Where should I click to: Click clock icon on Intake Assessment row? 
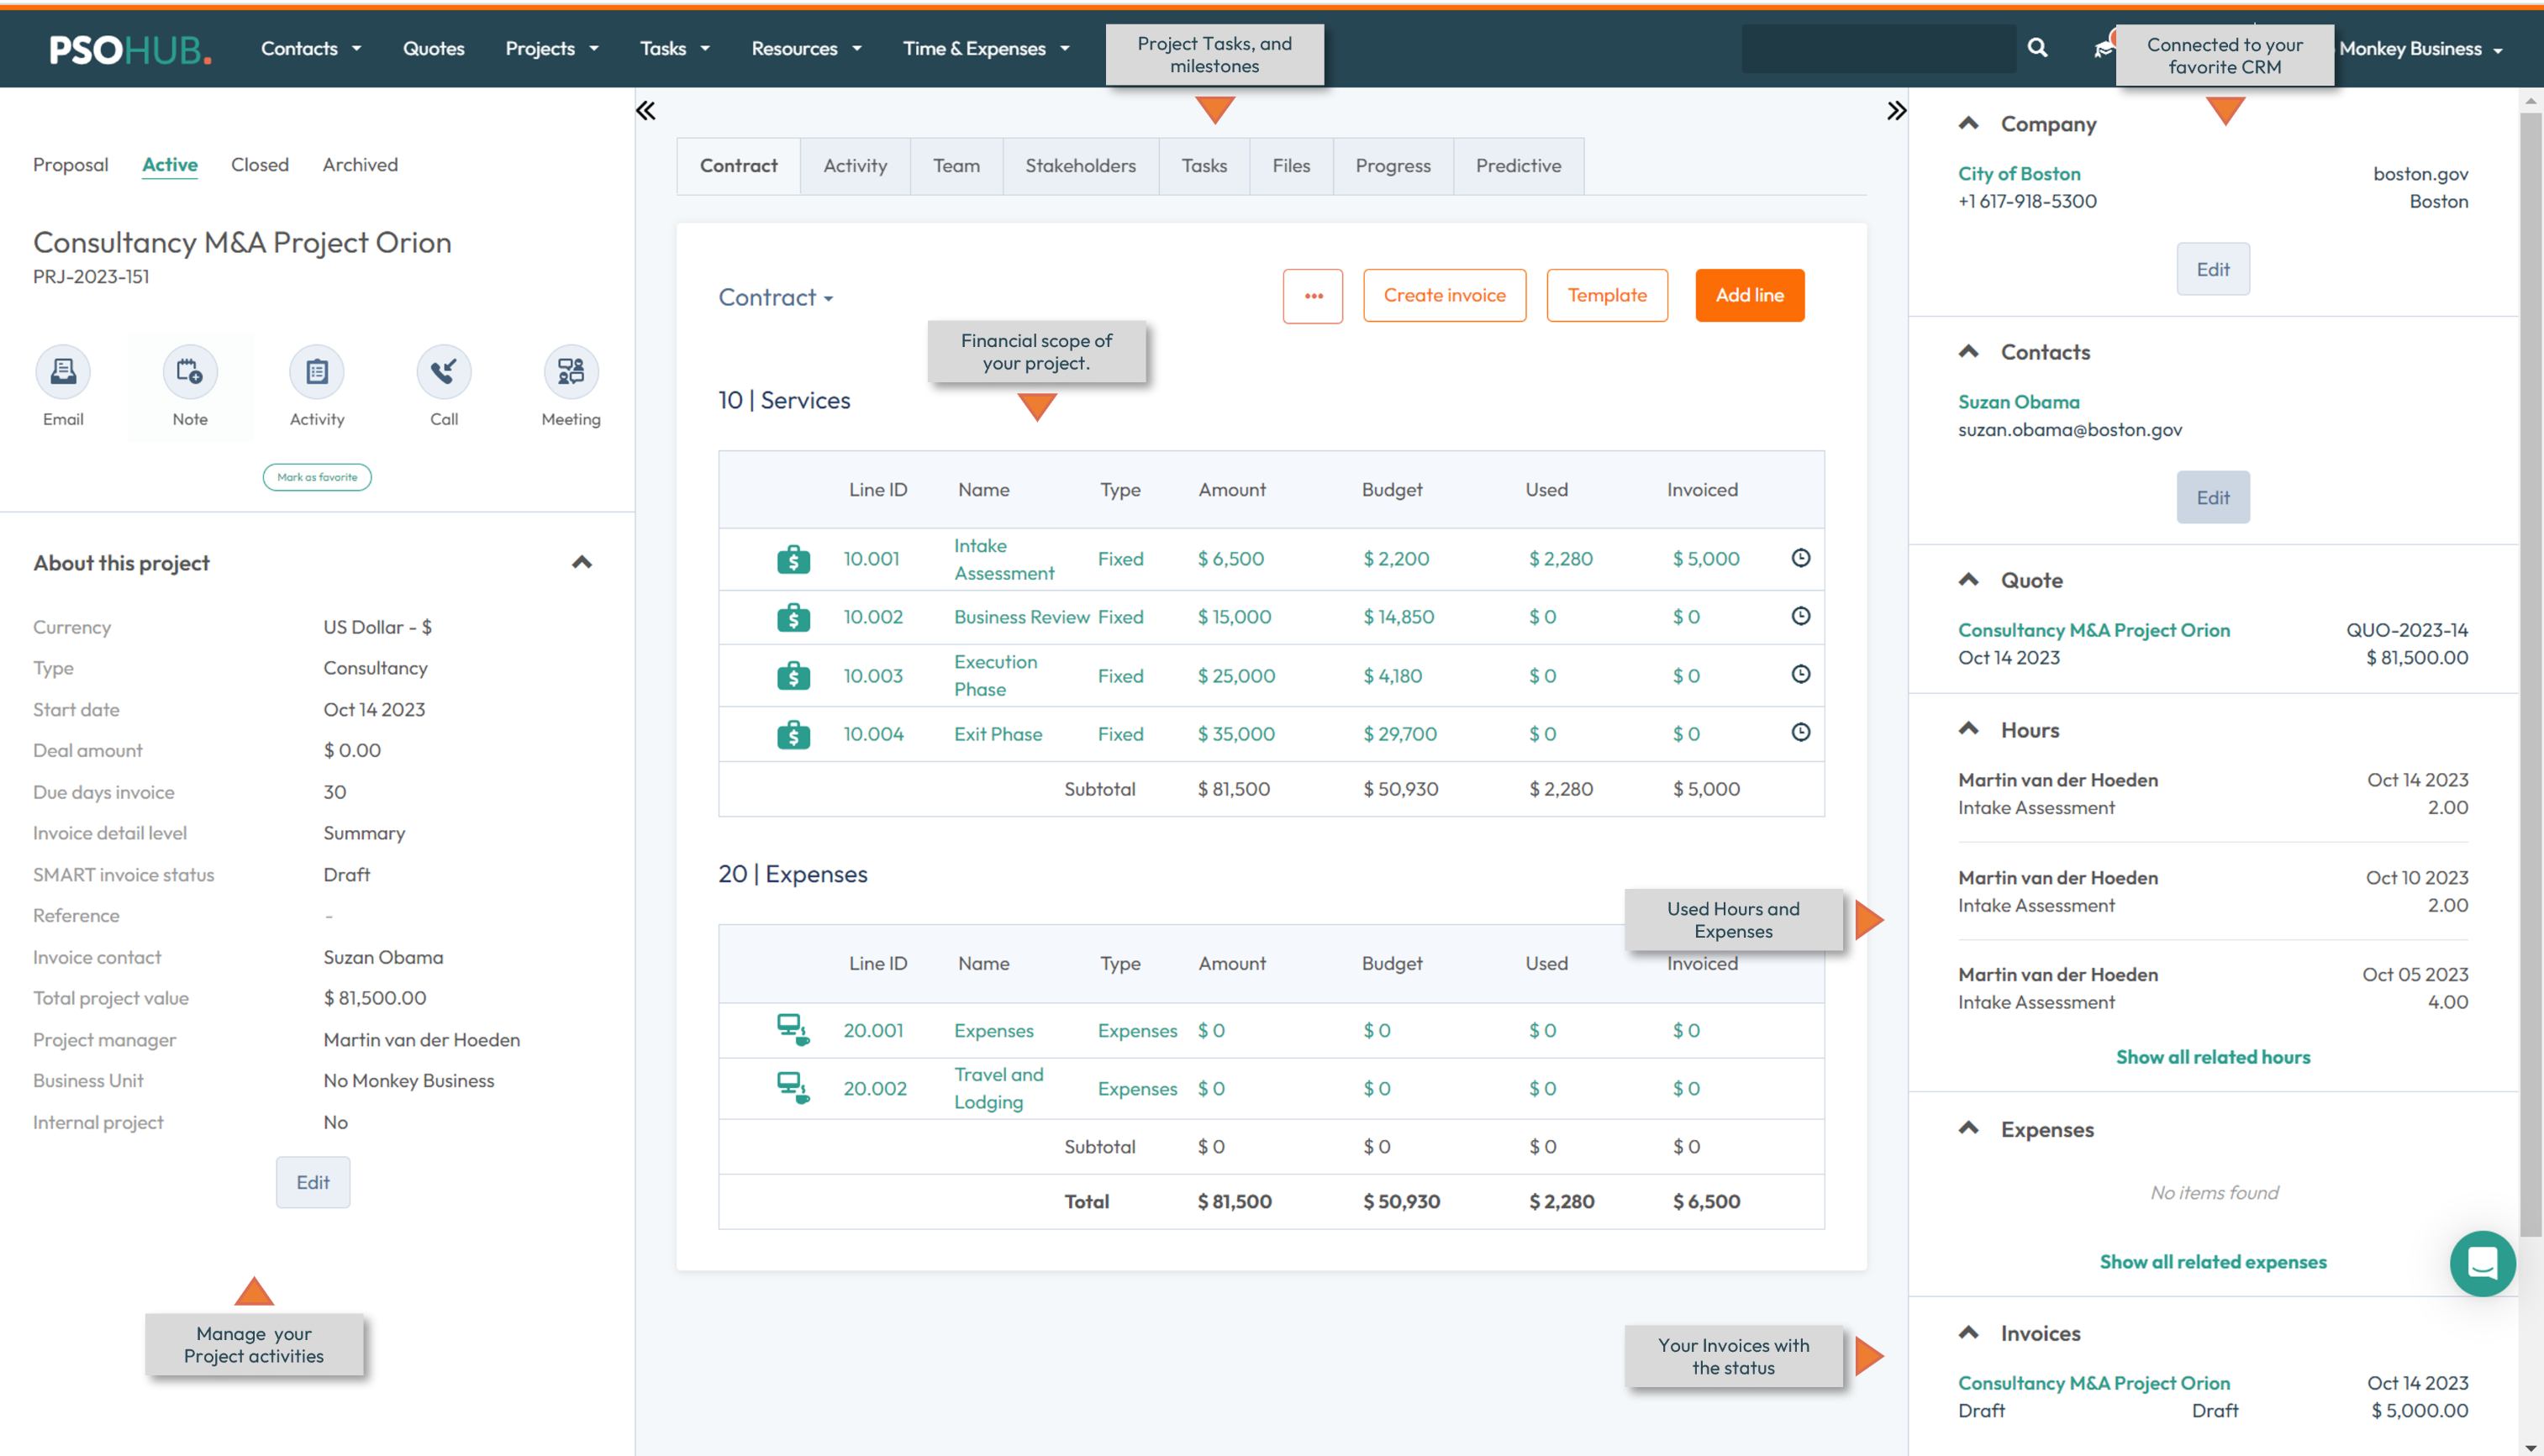coord(1800,558)
